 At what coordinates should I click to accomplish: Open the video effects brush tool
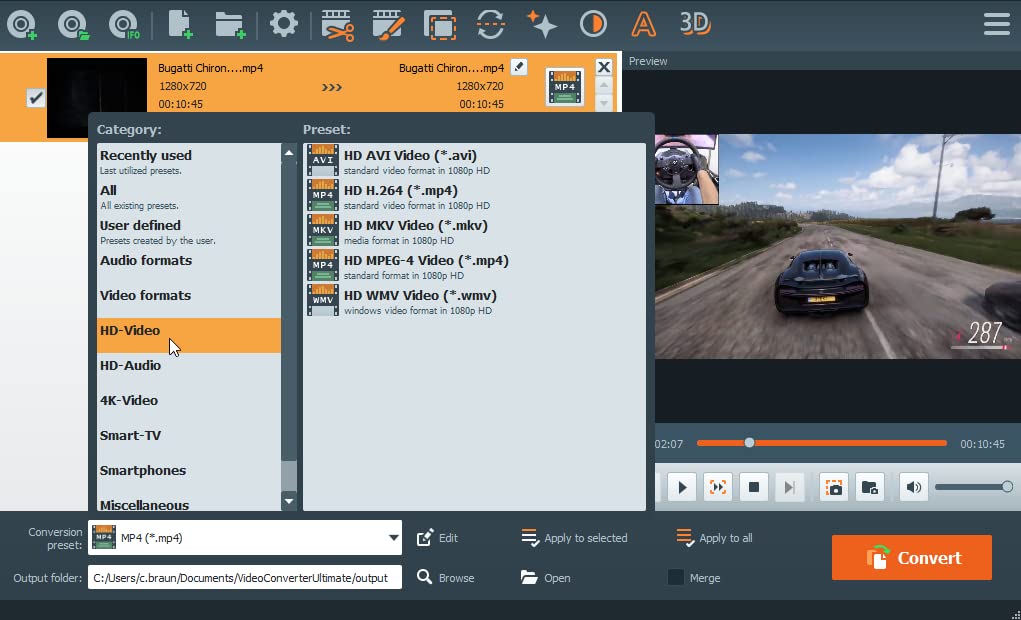coord(389,25)
